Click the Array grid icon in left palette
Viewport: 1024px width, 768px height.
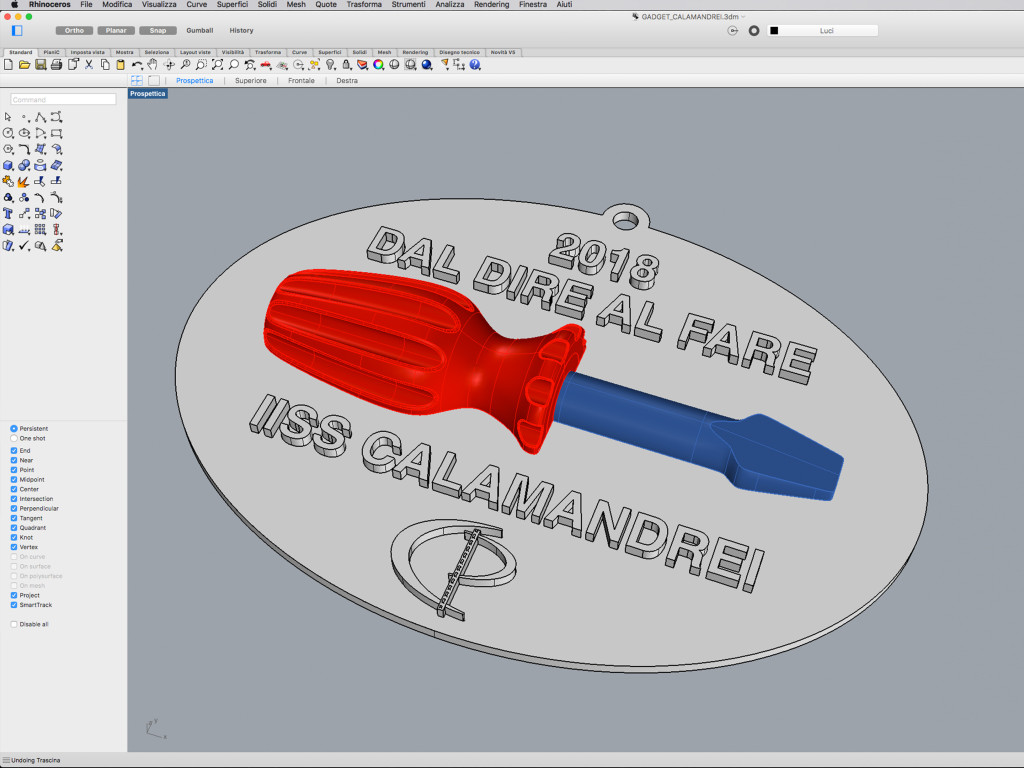(x=40, y=229)
